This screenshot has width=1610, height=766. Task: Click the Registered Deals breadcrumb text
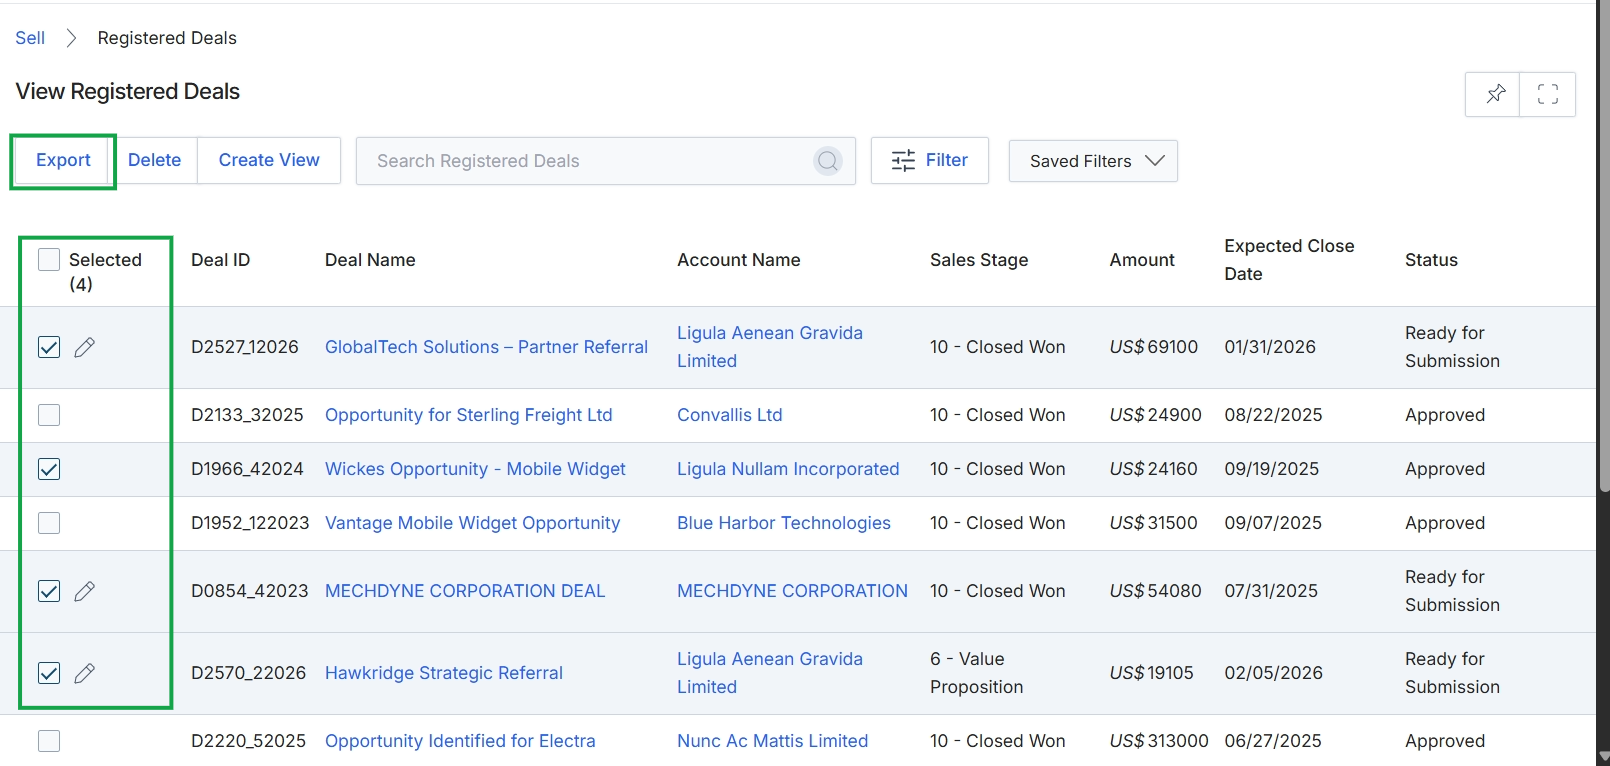pyautogui.click(x=167, y=38)
